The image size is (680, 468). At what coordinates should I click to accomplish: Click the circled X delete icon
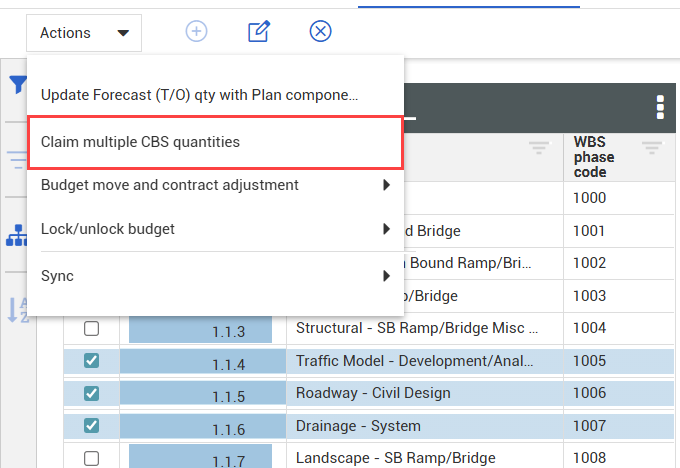(320, 32)
